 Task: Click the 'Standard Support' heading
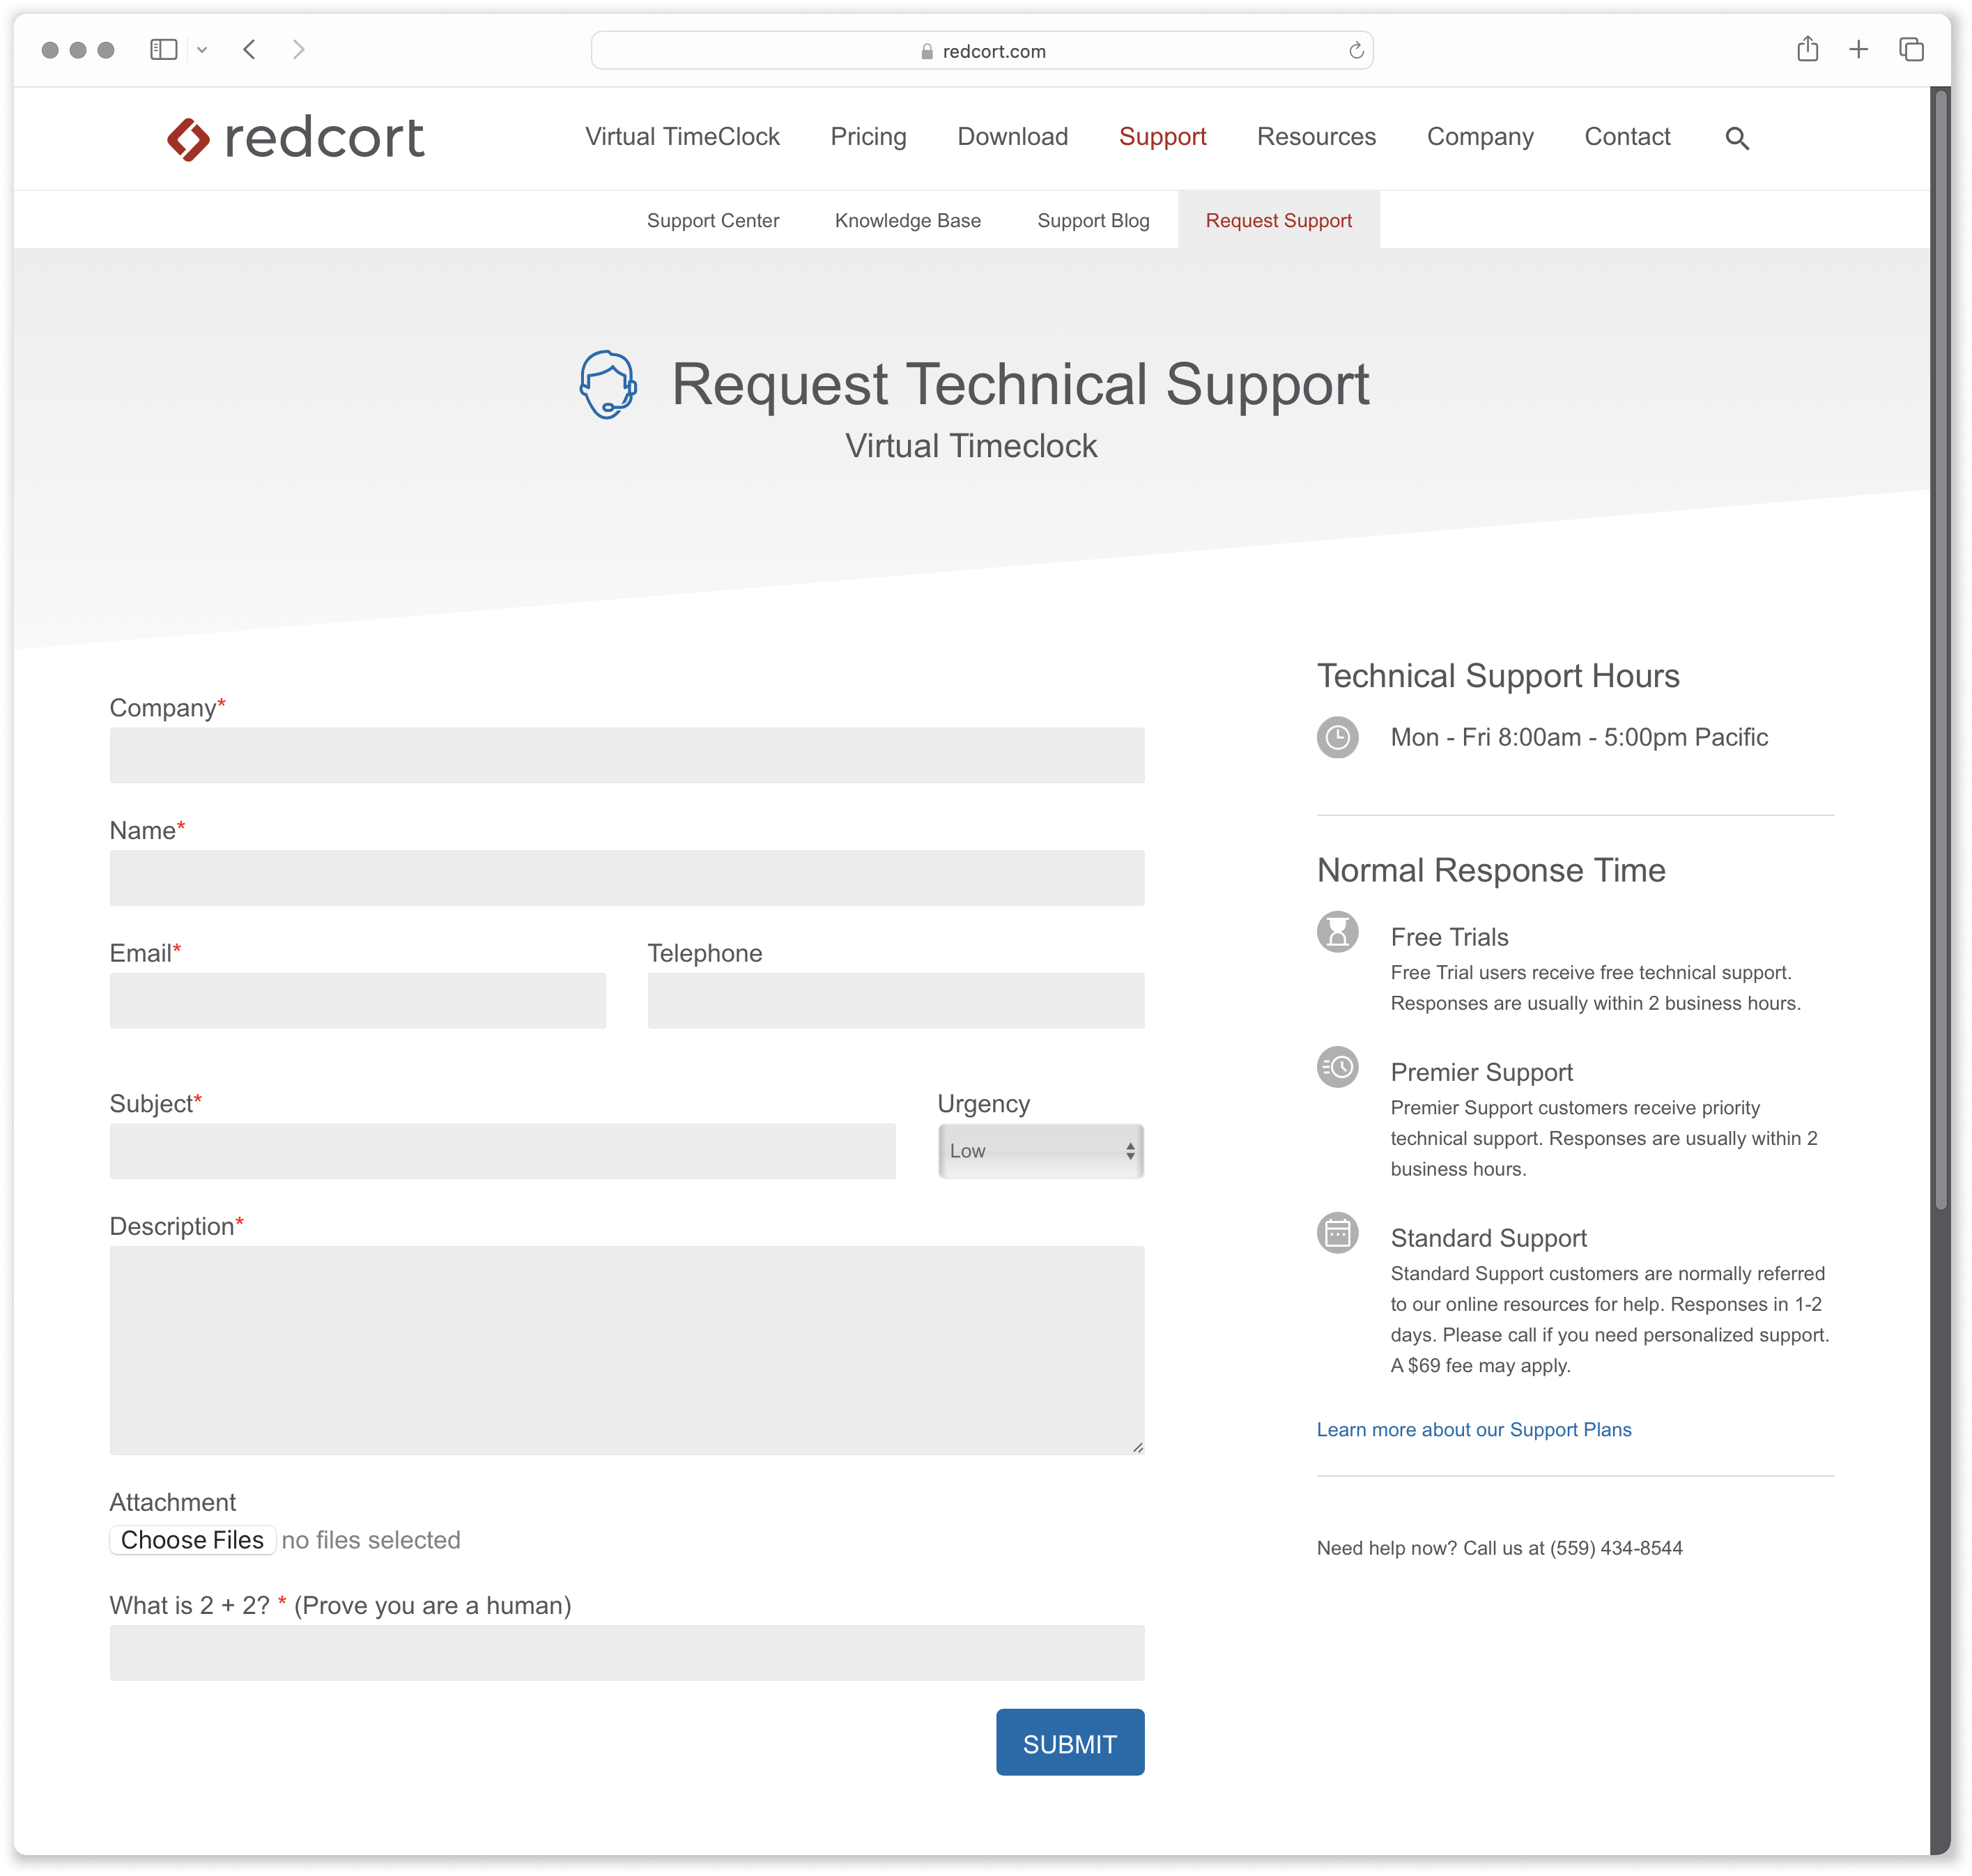point(1488,1239)
